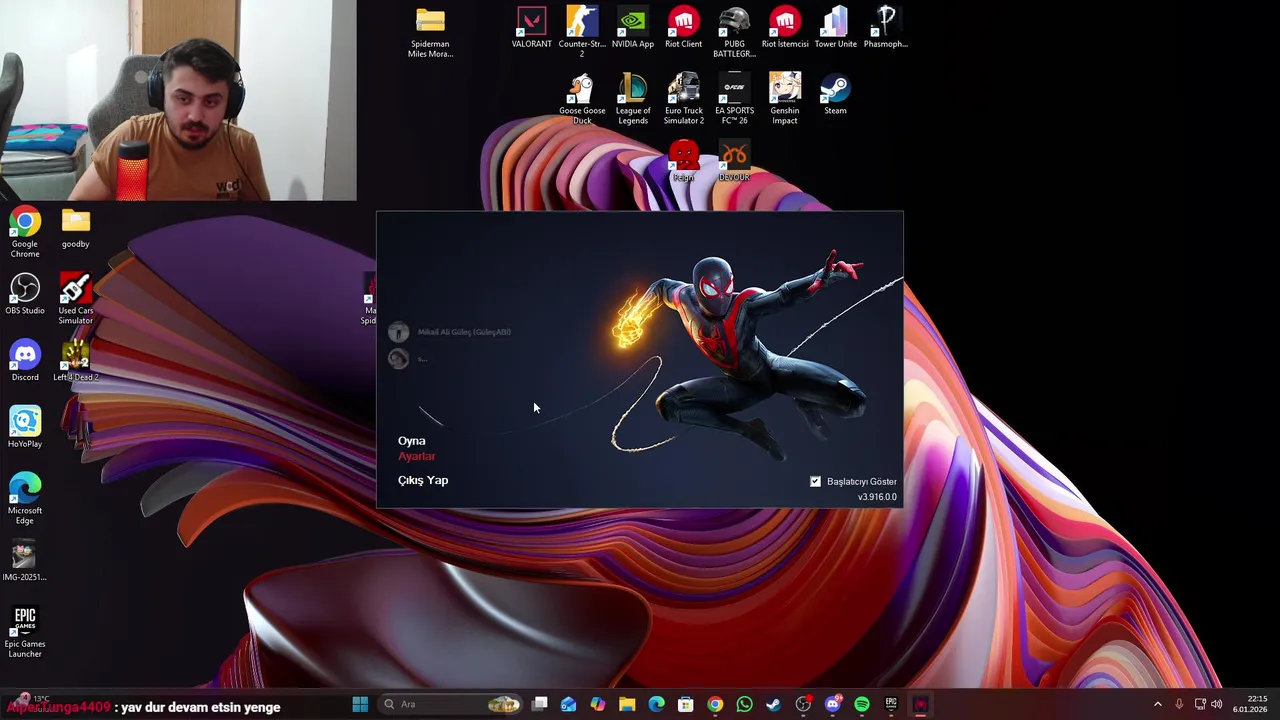Launch the OBS Studio desktop shortcut

25,295
